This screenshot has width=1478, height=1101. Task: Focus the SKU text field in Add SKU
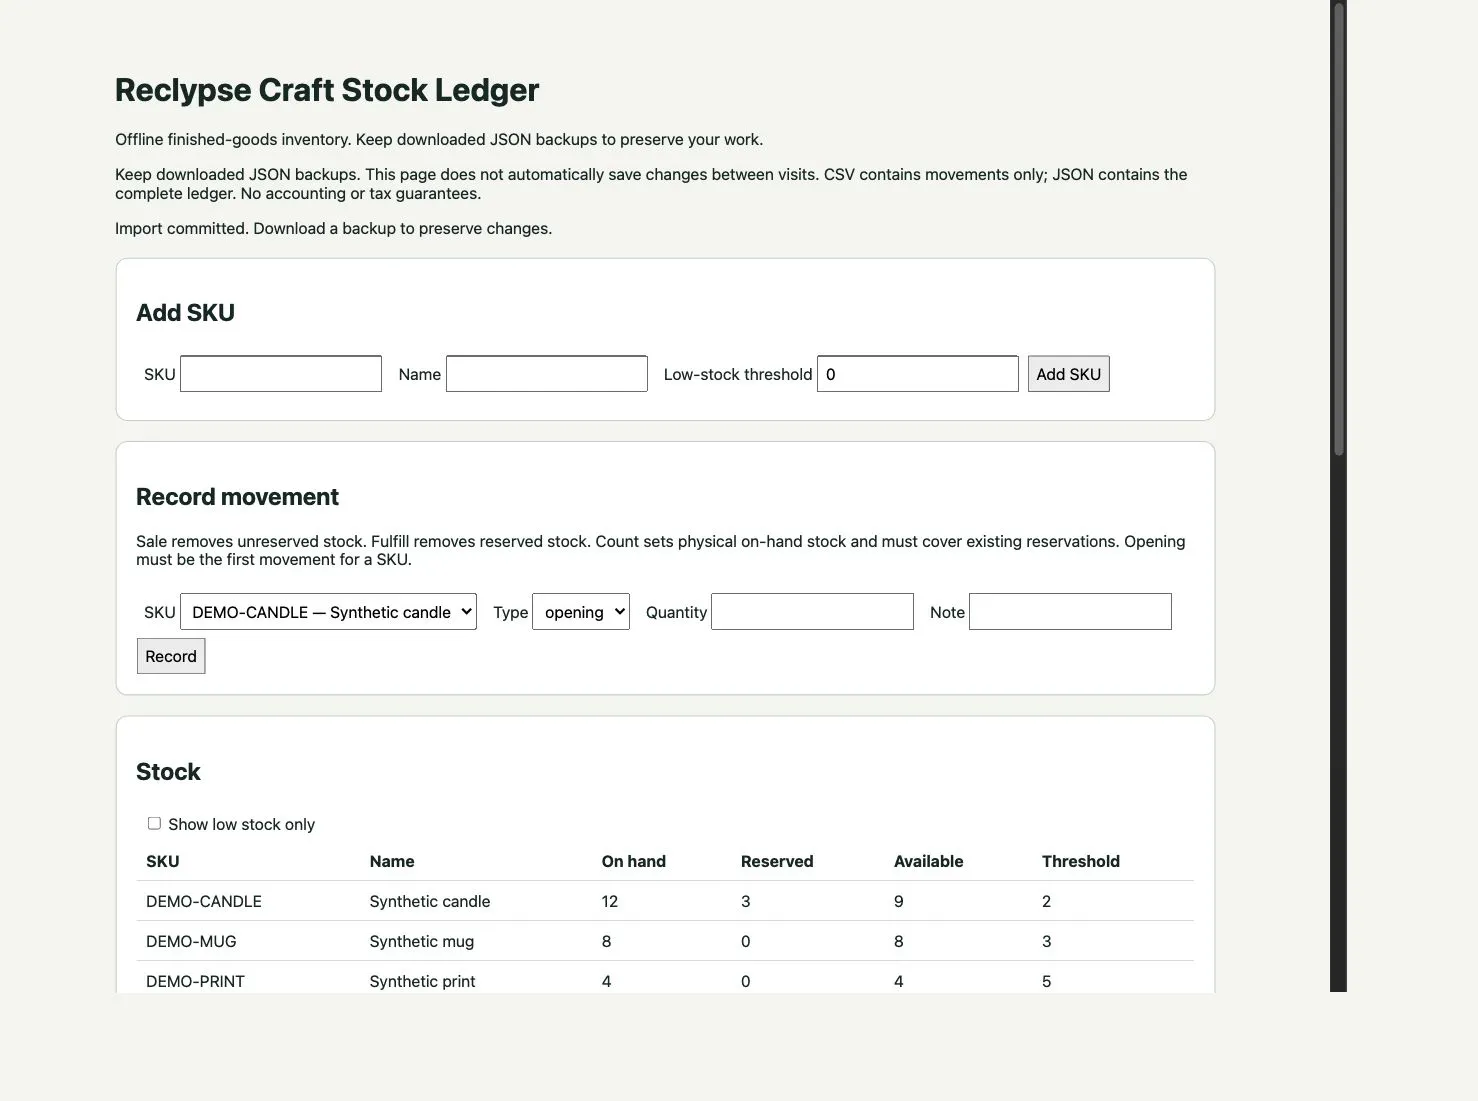(281, 374)
